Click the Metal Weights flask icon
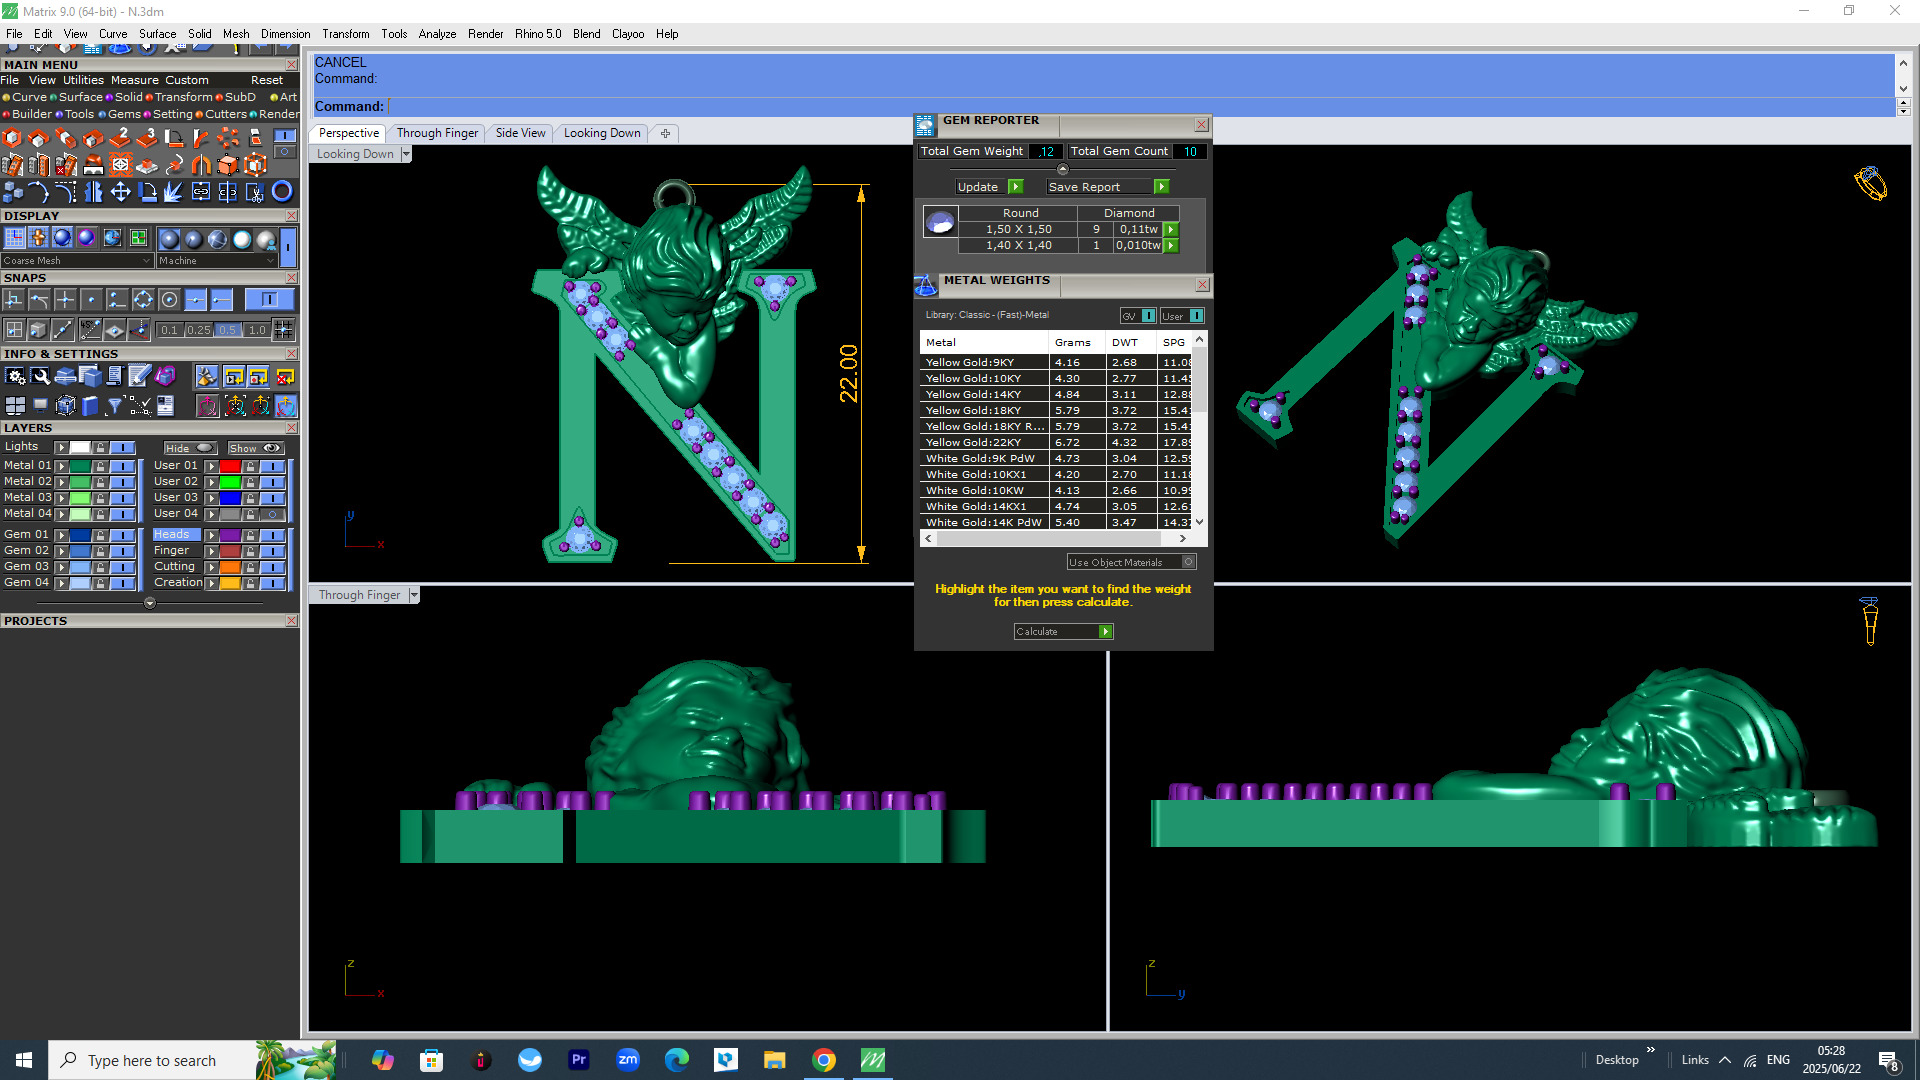 click(x=925, y=285)
